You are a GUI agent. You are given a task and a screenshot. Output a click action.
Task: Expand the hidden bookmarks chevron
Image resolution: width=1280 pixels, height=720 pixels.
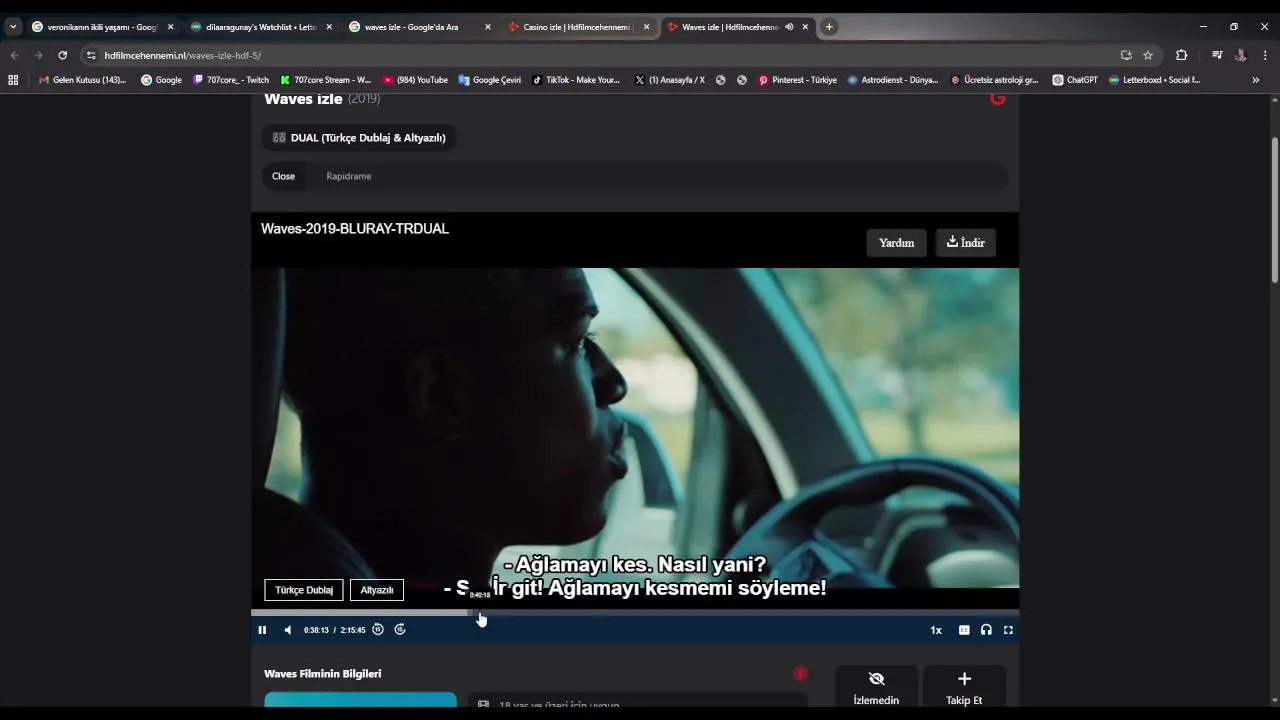tap(1256, 80)
